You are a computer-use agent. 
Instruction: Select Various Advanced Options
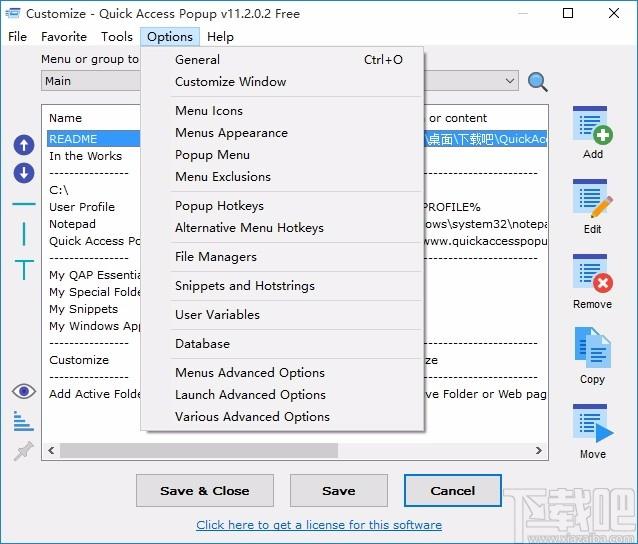[282, 417]
